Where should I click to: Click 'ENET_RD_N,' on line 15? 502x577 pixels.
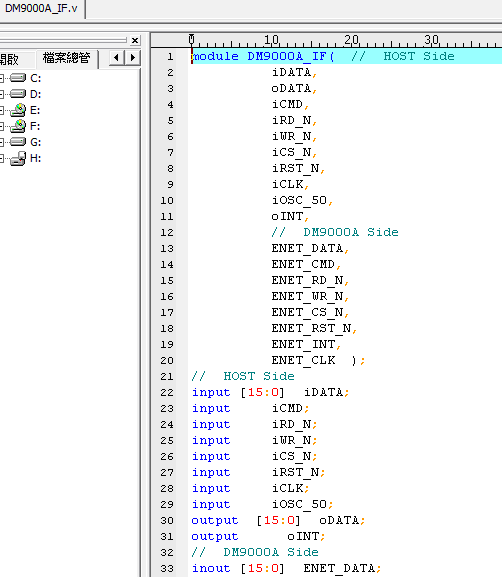pyautogui.click(x=310, y=280)
